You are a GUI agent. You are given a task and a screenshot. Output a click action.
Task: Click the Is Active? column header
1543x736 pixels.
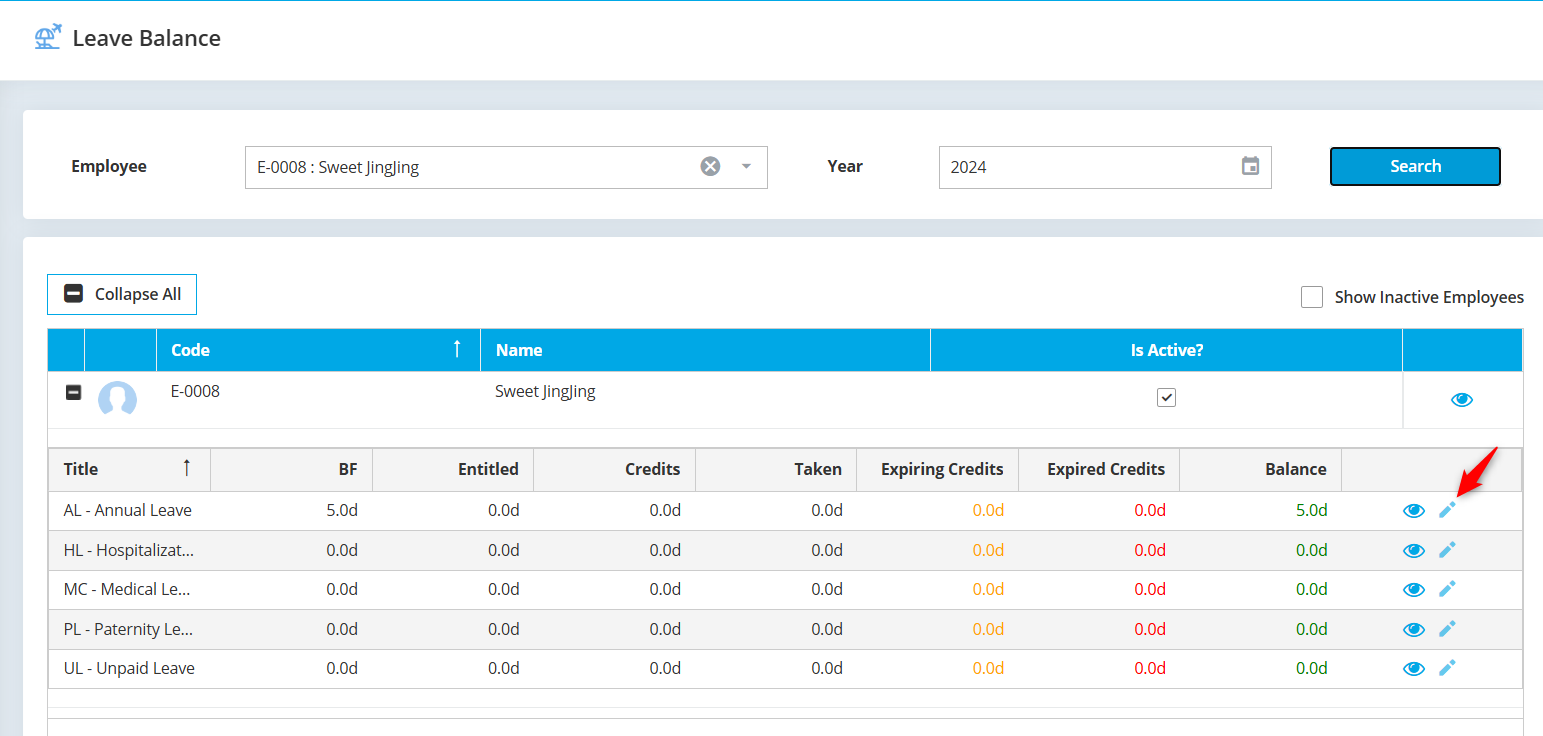point(1166,350)
